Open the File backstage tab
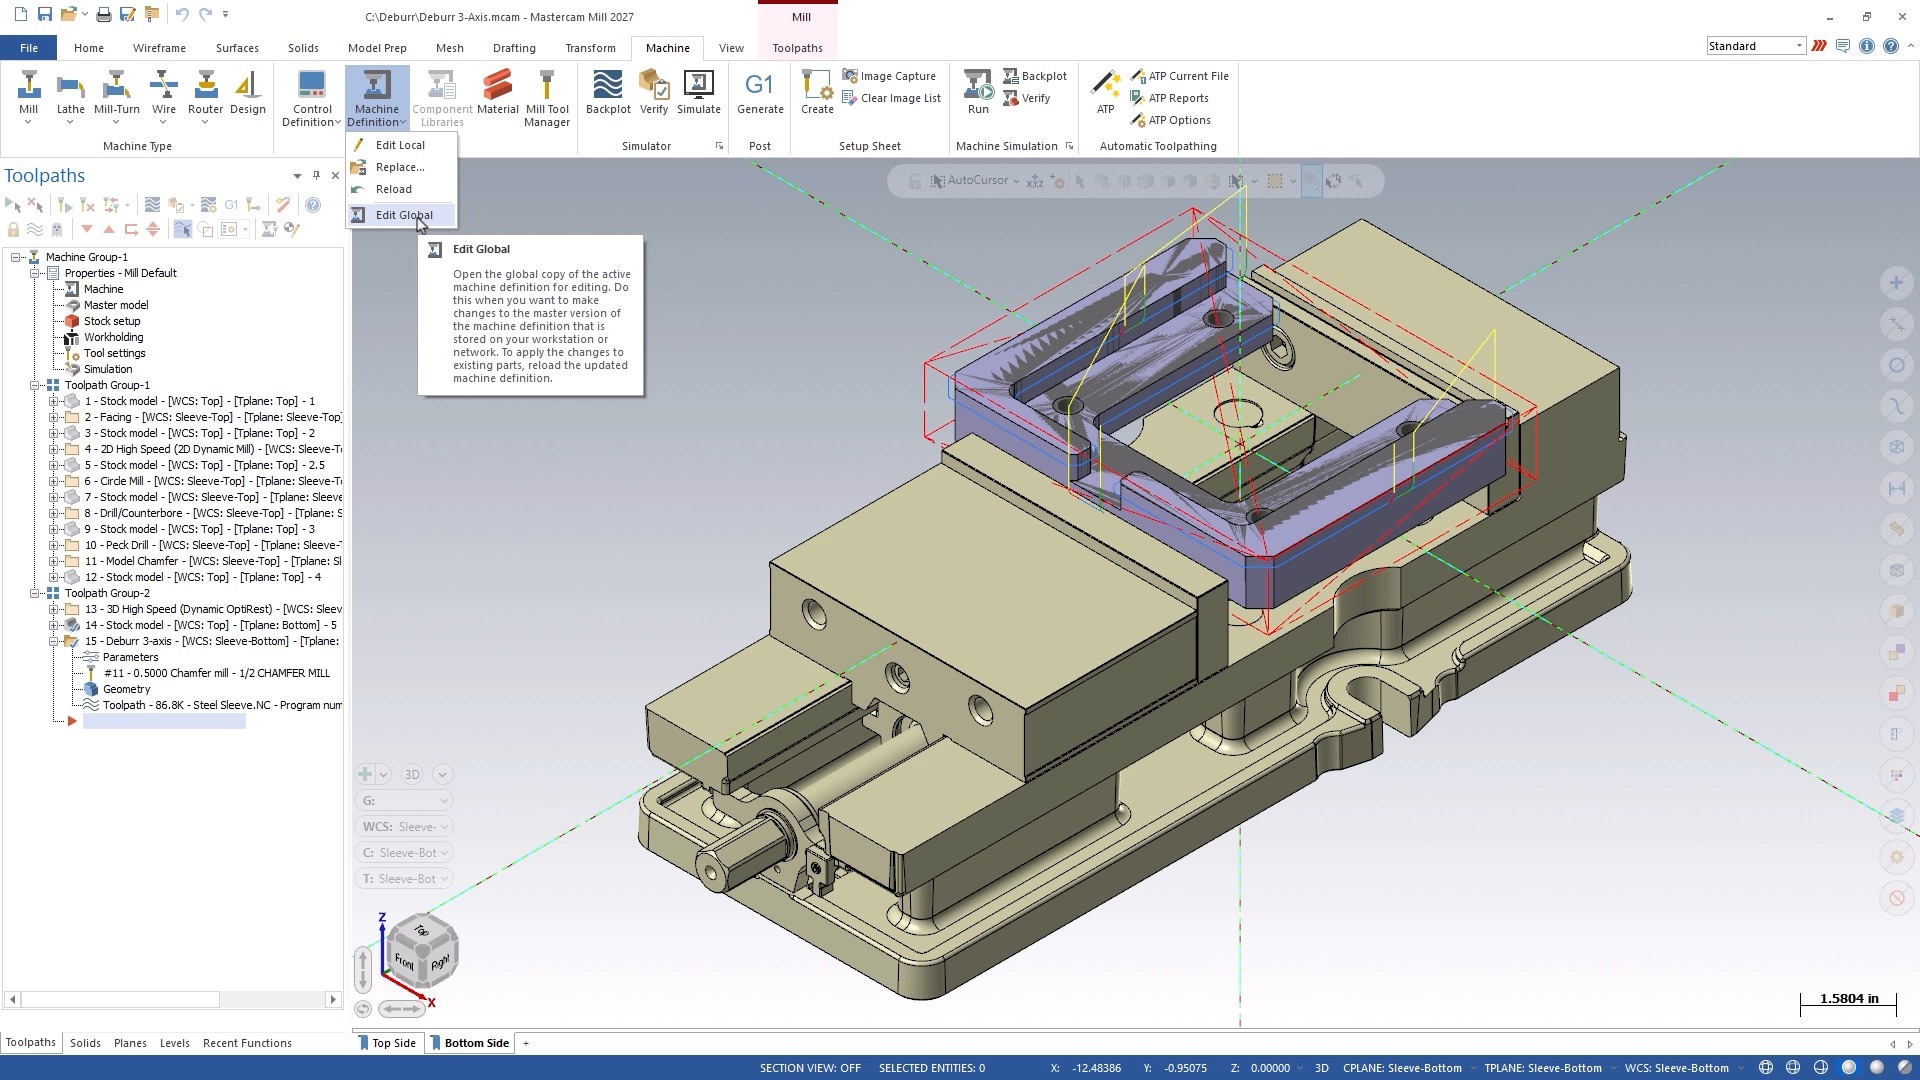 [x=29, y=48]
